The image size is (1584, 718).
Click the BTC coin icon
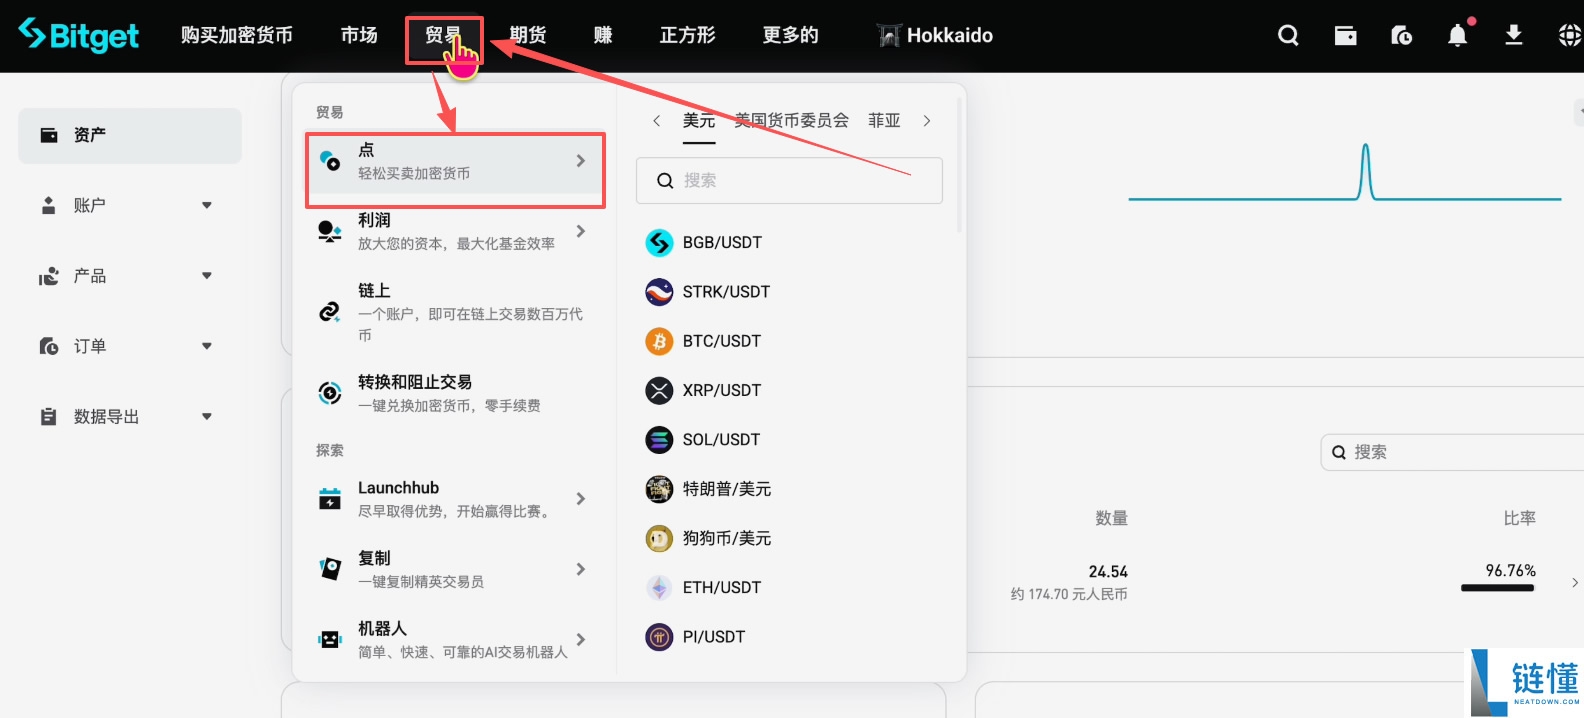tap(659, 341)
